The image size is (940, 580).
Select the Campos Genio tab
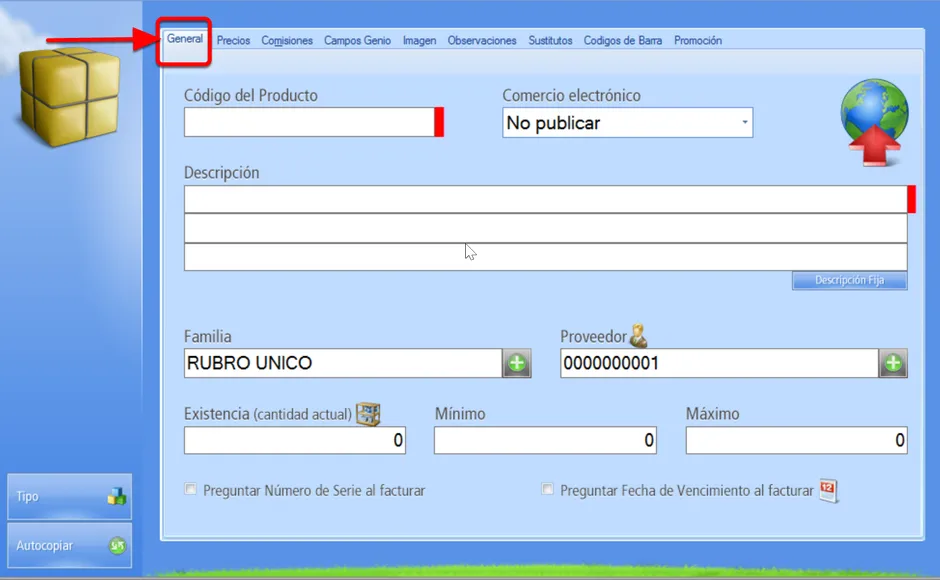357,41
